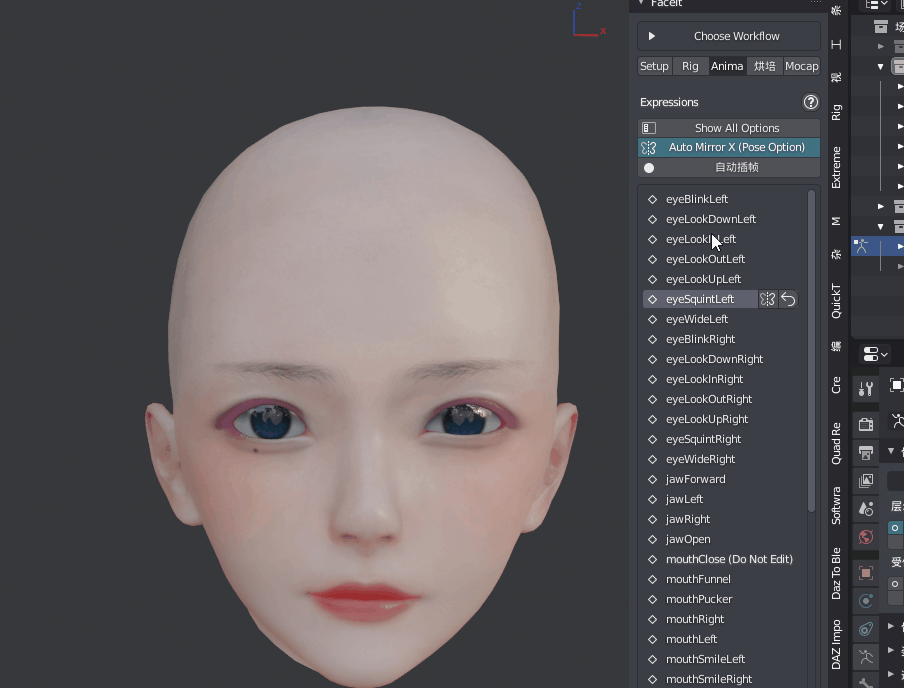
Task: Open the Quad Re sidebar tab
Action: click(836, 443)
